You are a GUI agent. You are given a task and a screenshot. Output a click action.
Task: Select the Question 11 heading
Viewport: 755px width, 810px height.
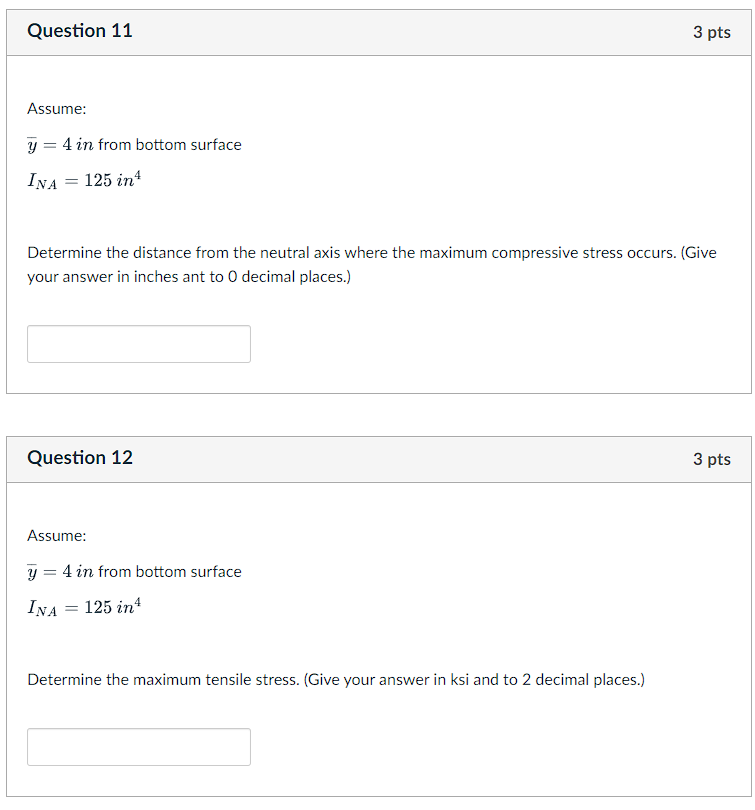pyautogui.click(x=80, y=31)
